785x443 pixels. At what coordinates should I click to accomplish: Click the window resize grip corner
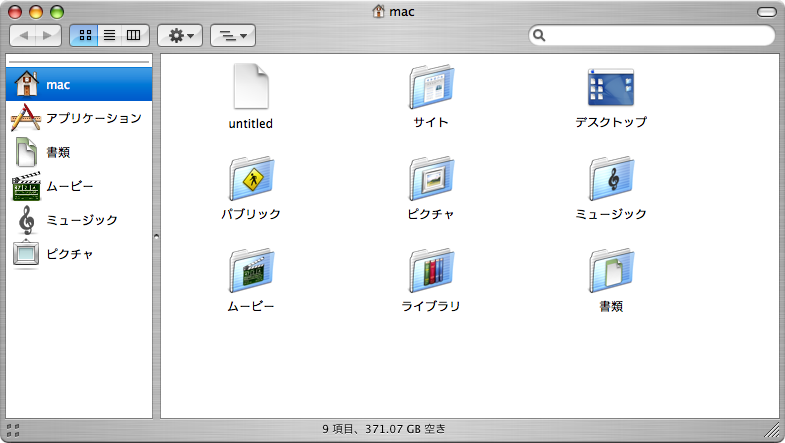(772, 430)
